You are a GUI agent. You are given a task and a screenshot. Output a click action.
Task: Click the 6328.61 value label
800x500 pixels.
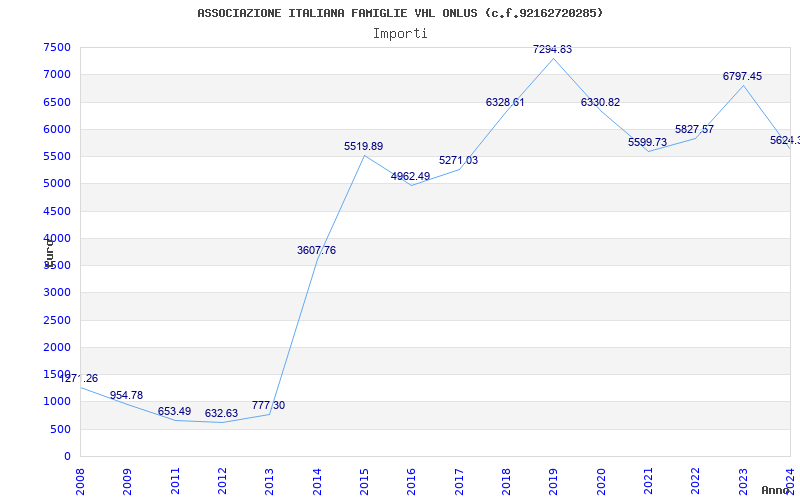(505, 103)
